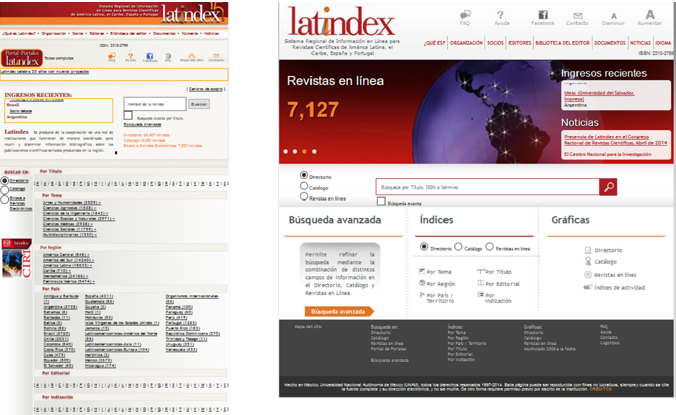The image size is (676, 415).
Task: Open EDITORES menu in new page
Action: pos(520,43)
